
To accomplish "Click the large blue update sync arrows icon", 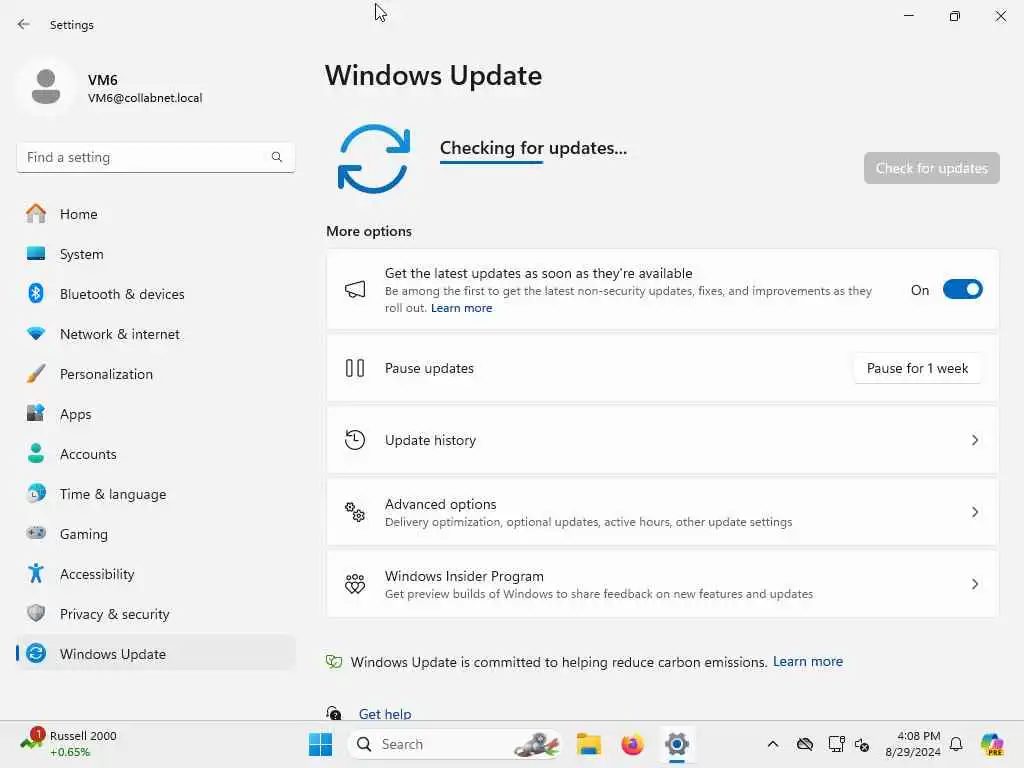I will coord(374,159).
